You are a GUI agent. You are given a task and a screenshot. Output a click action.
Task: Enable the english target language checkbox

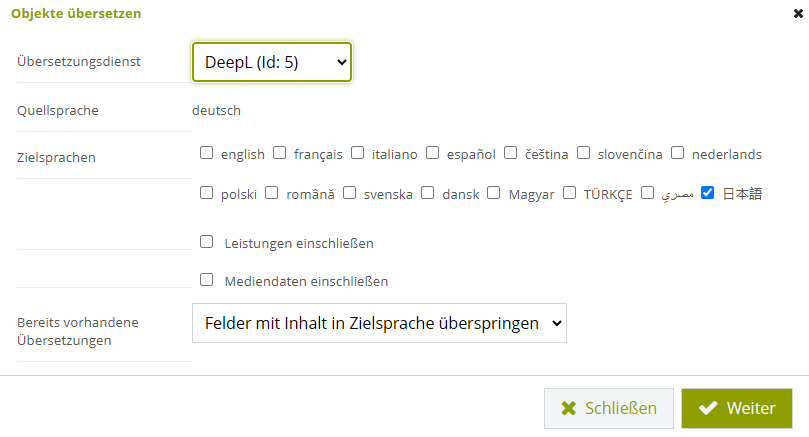206,153
